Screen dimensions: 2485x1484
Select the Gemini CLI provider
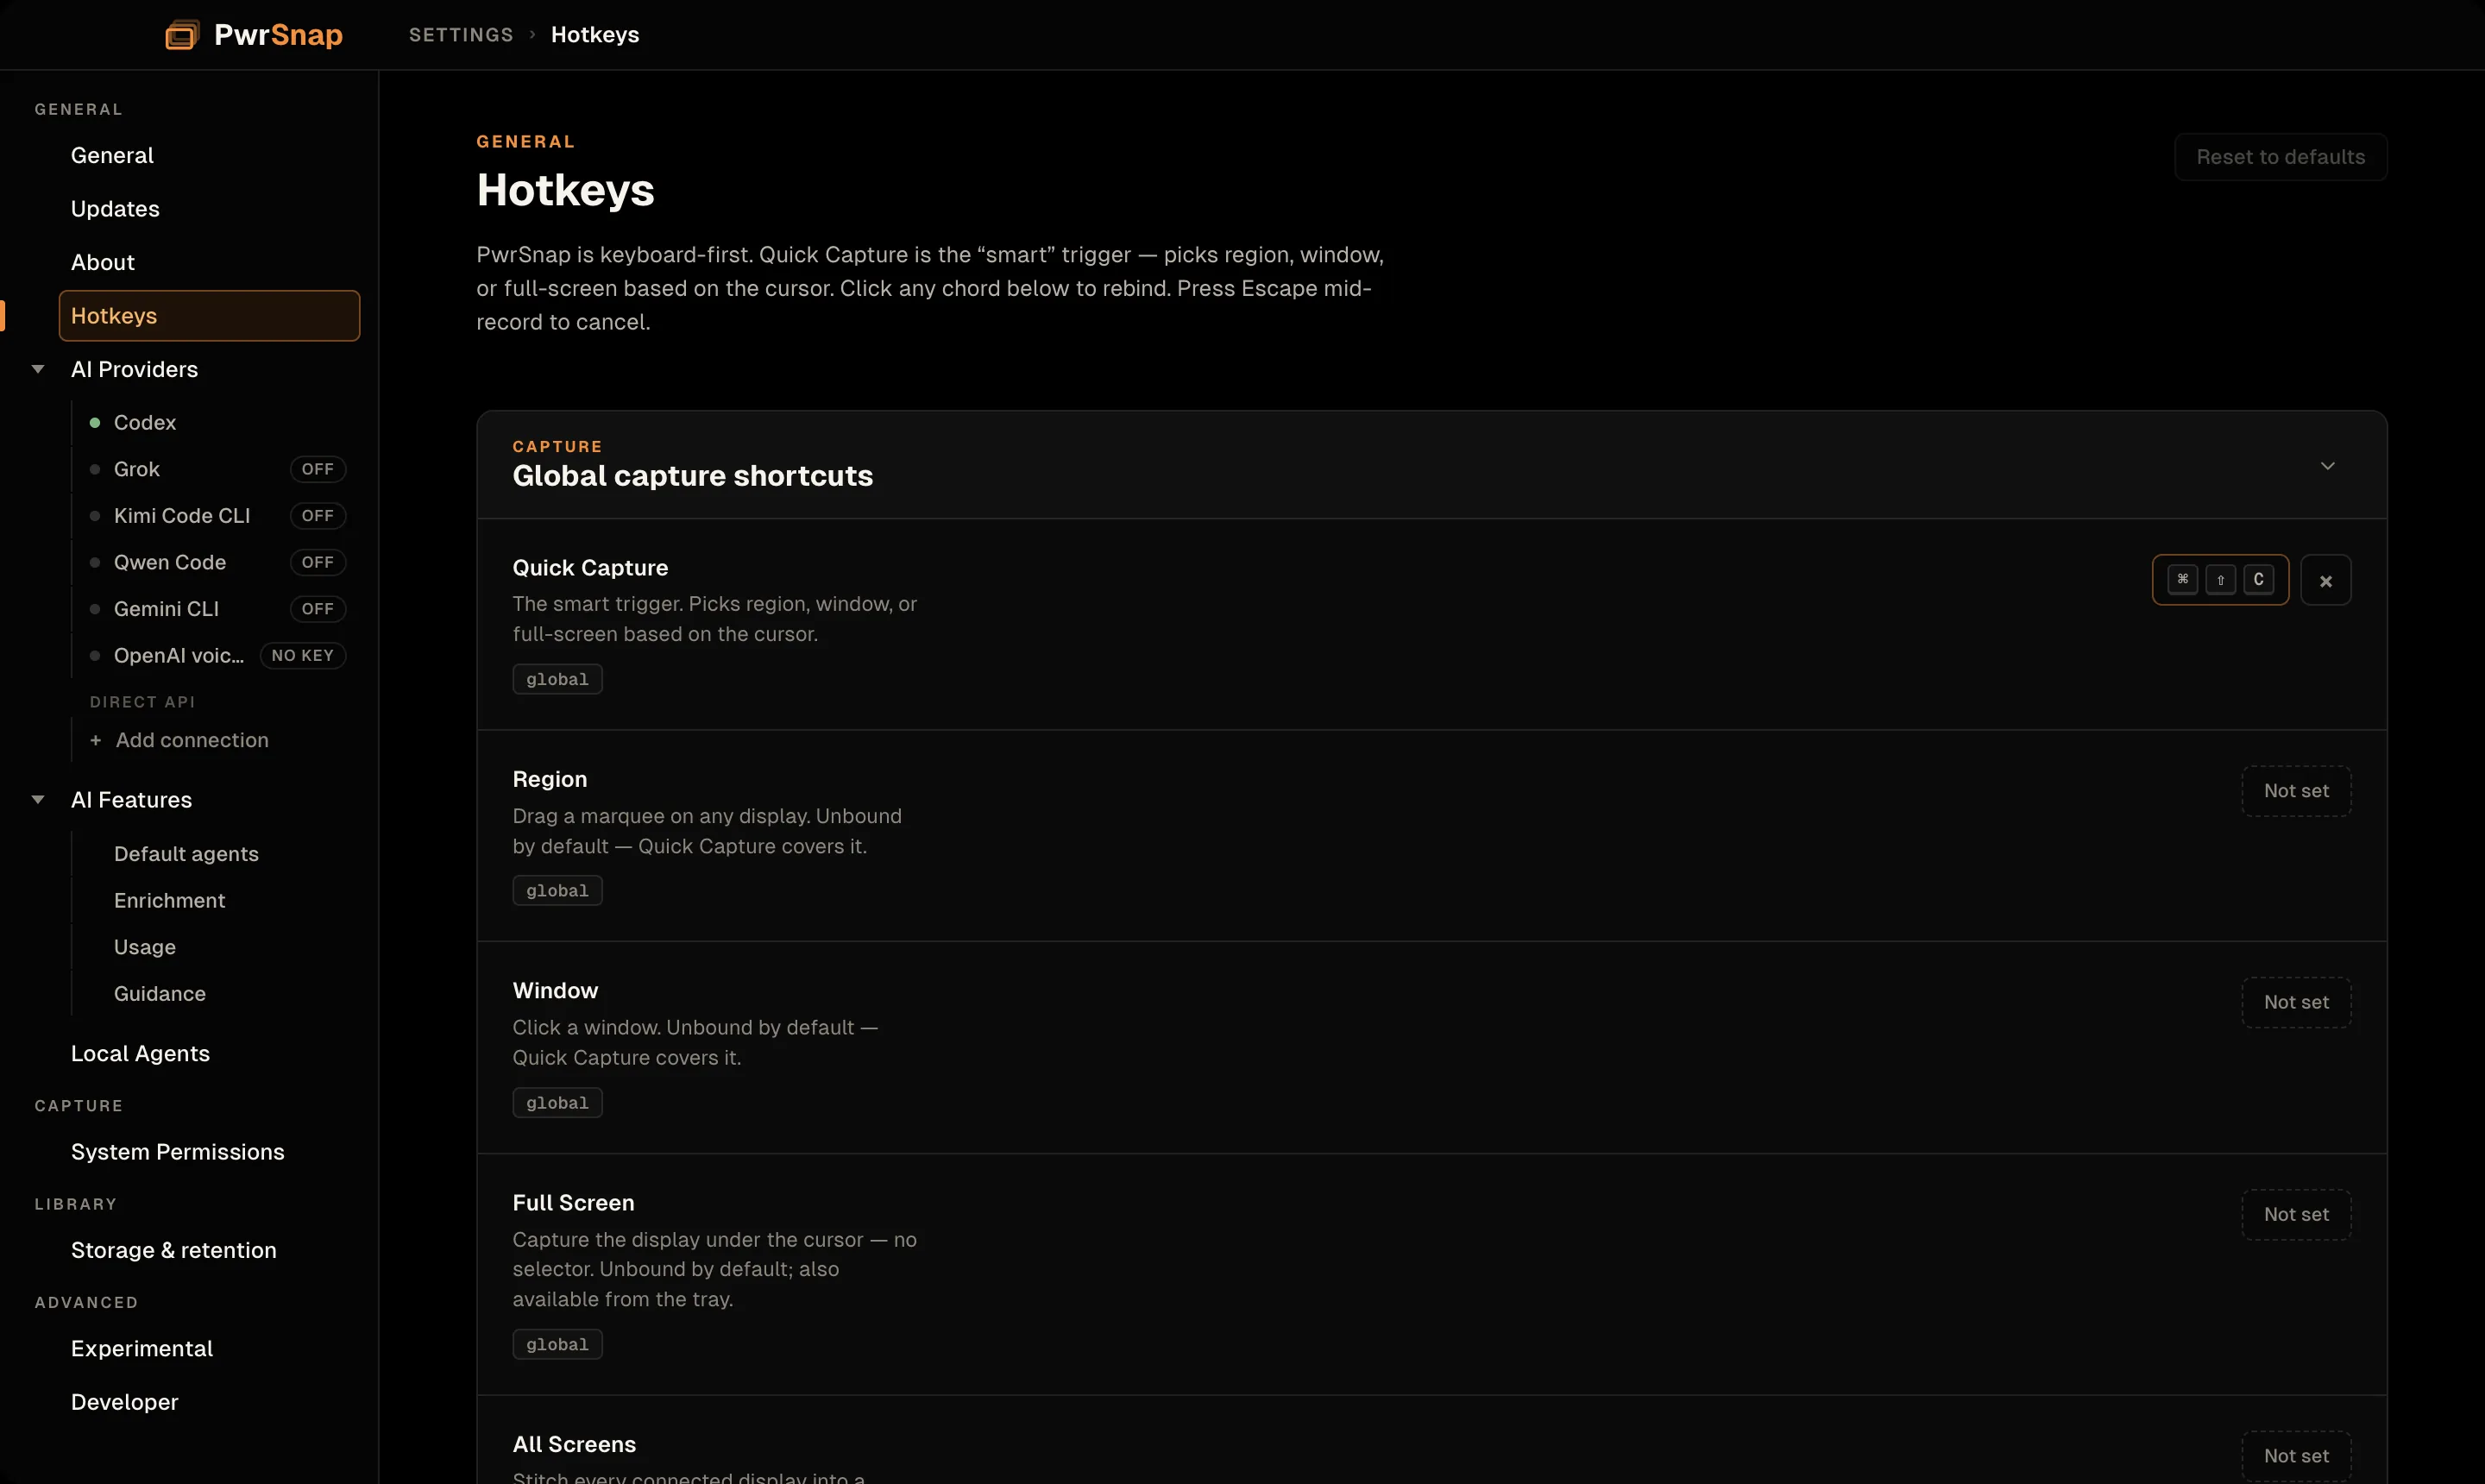pos(166,609)
